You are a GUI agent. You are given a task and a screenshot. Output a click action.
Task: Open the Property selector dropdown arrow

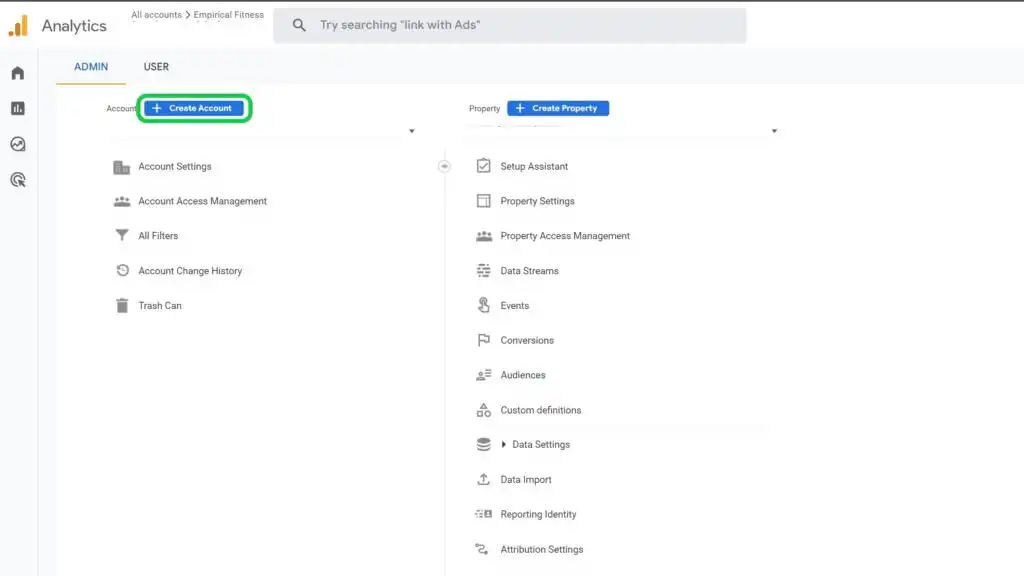[x=774, y=131]
